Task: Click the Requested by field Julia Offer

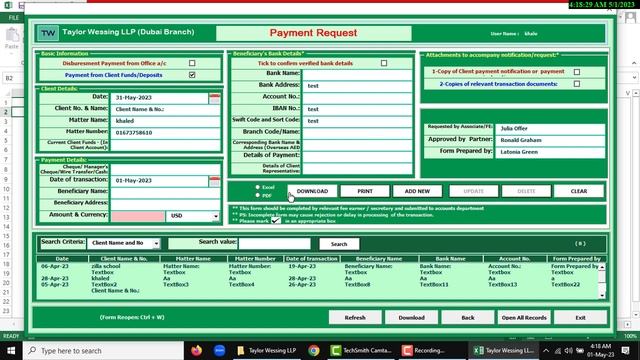Action: (x=550, y=129)
